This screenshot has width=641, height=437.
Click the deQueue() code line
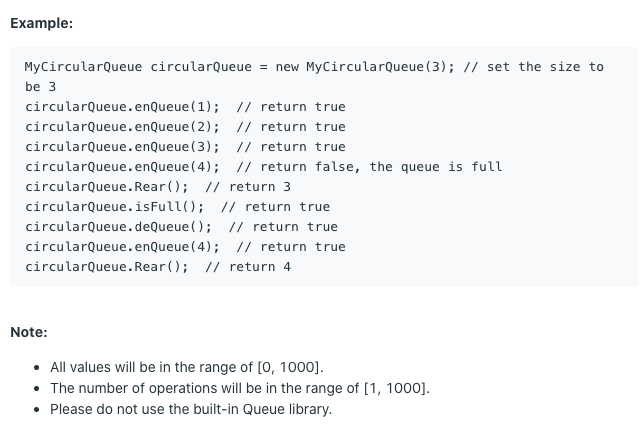click(x=182, y=227)
